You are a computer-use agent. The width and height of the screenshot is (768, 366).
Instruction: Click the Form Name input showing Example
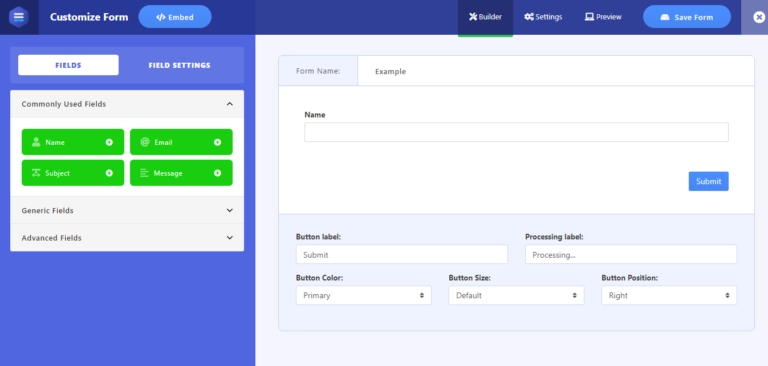click(555, 71)
